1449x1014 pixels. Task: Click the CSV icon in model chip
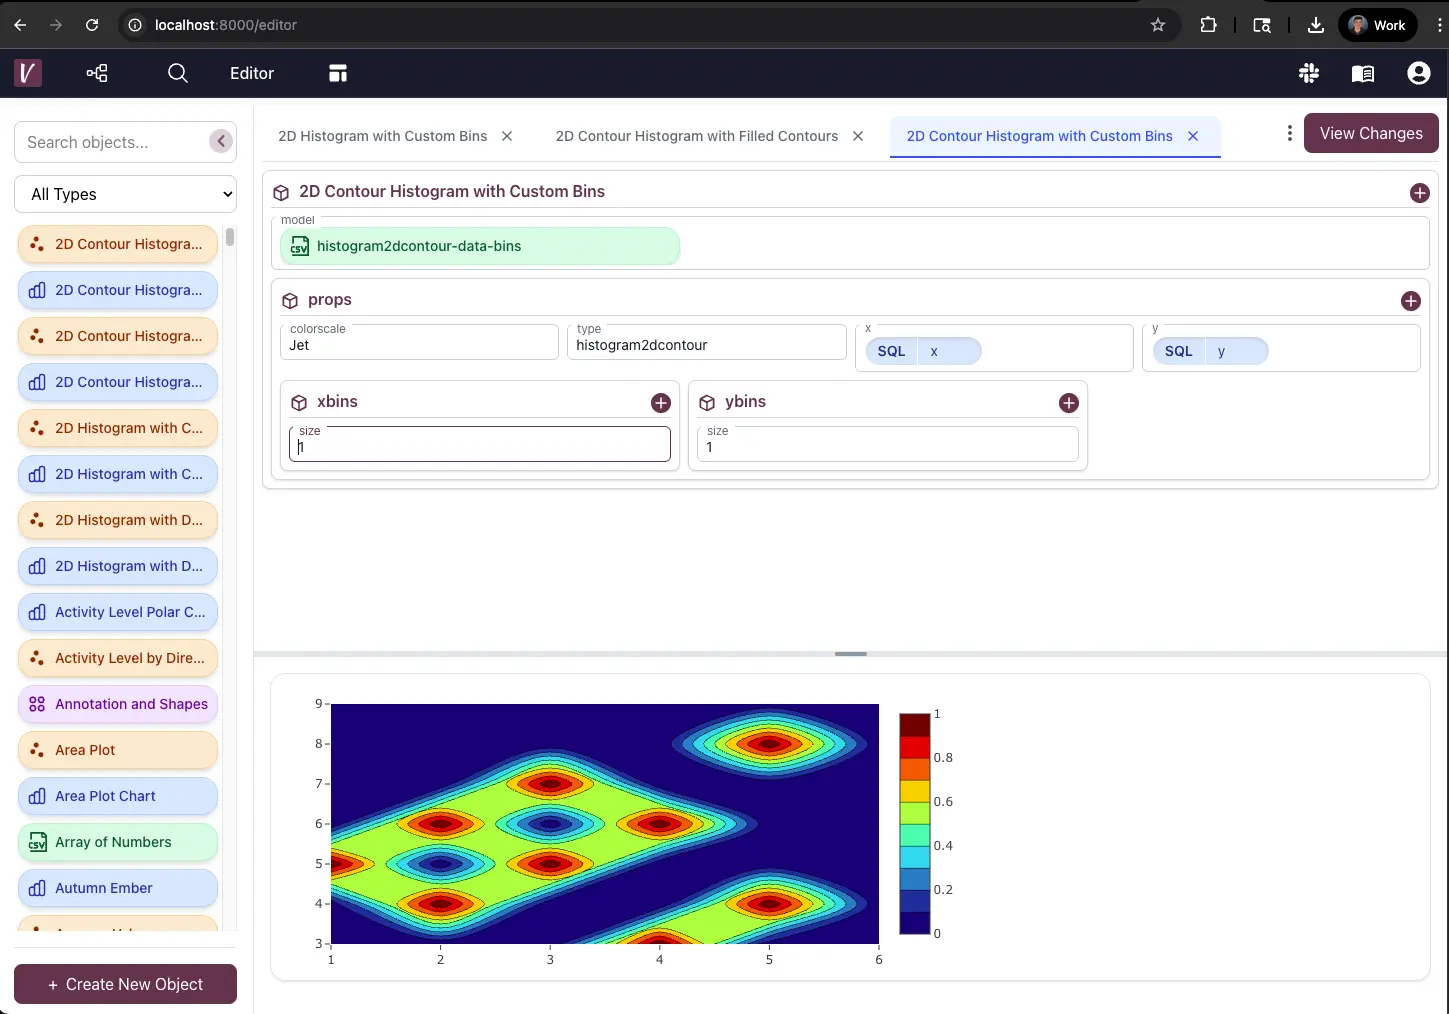[300, 246]
